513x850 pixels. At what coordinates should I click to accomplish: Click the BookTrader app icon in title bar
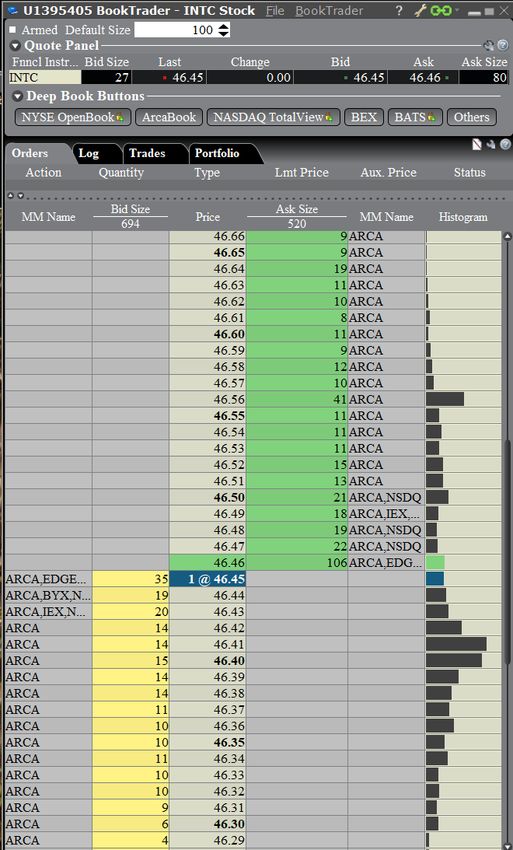coord(12,10)
